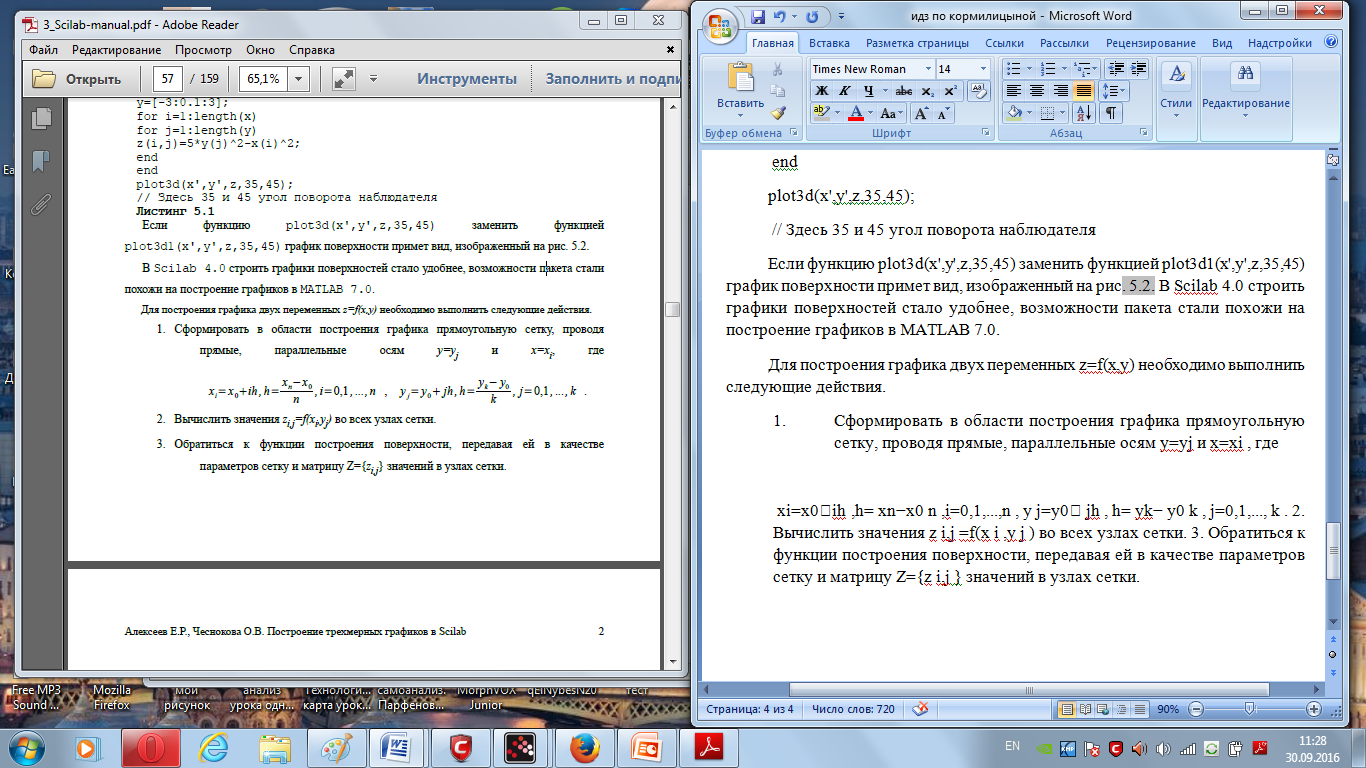Viewport: 1366px width, 768px height.
Task: Open page thumbnails panel in Adobe Reader
Action: click(x=41, y=118)
